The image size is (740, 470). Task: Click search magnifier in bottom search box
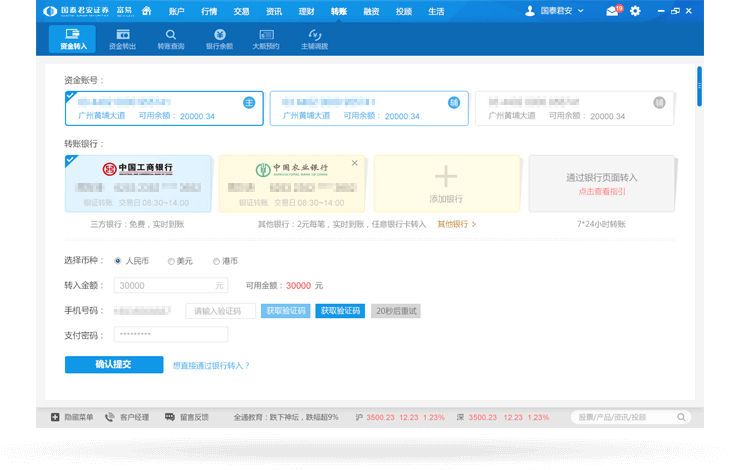coord(681,417)
